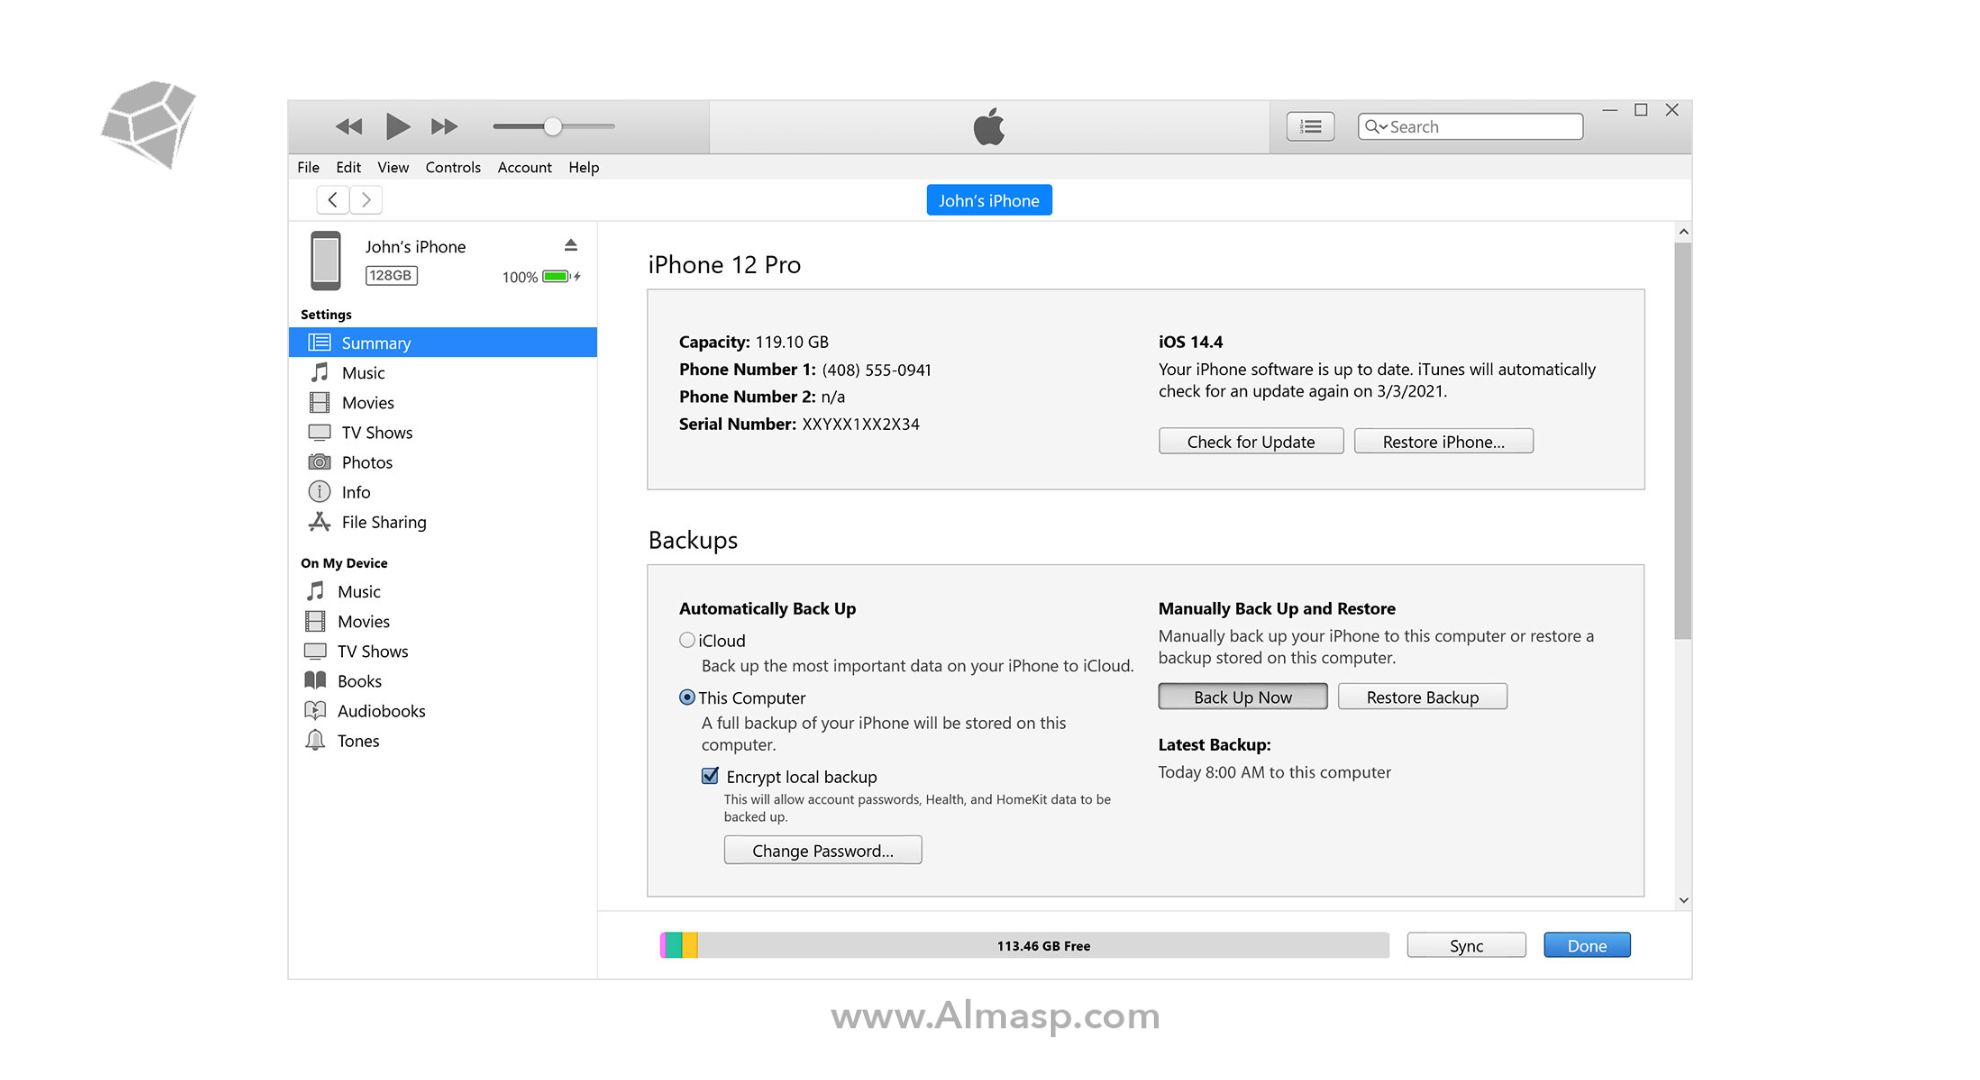Select Summary in Settings sidebar

coord(443,342)
